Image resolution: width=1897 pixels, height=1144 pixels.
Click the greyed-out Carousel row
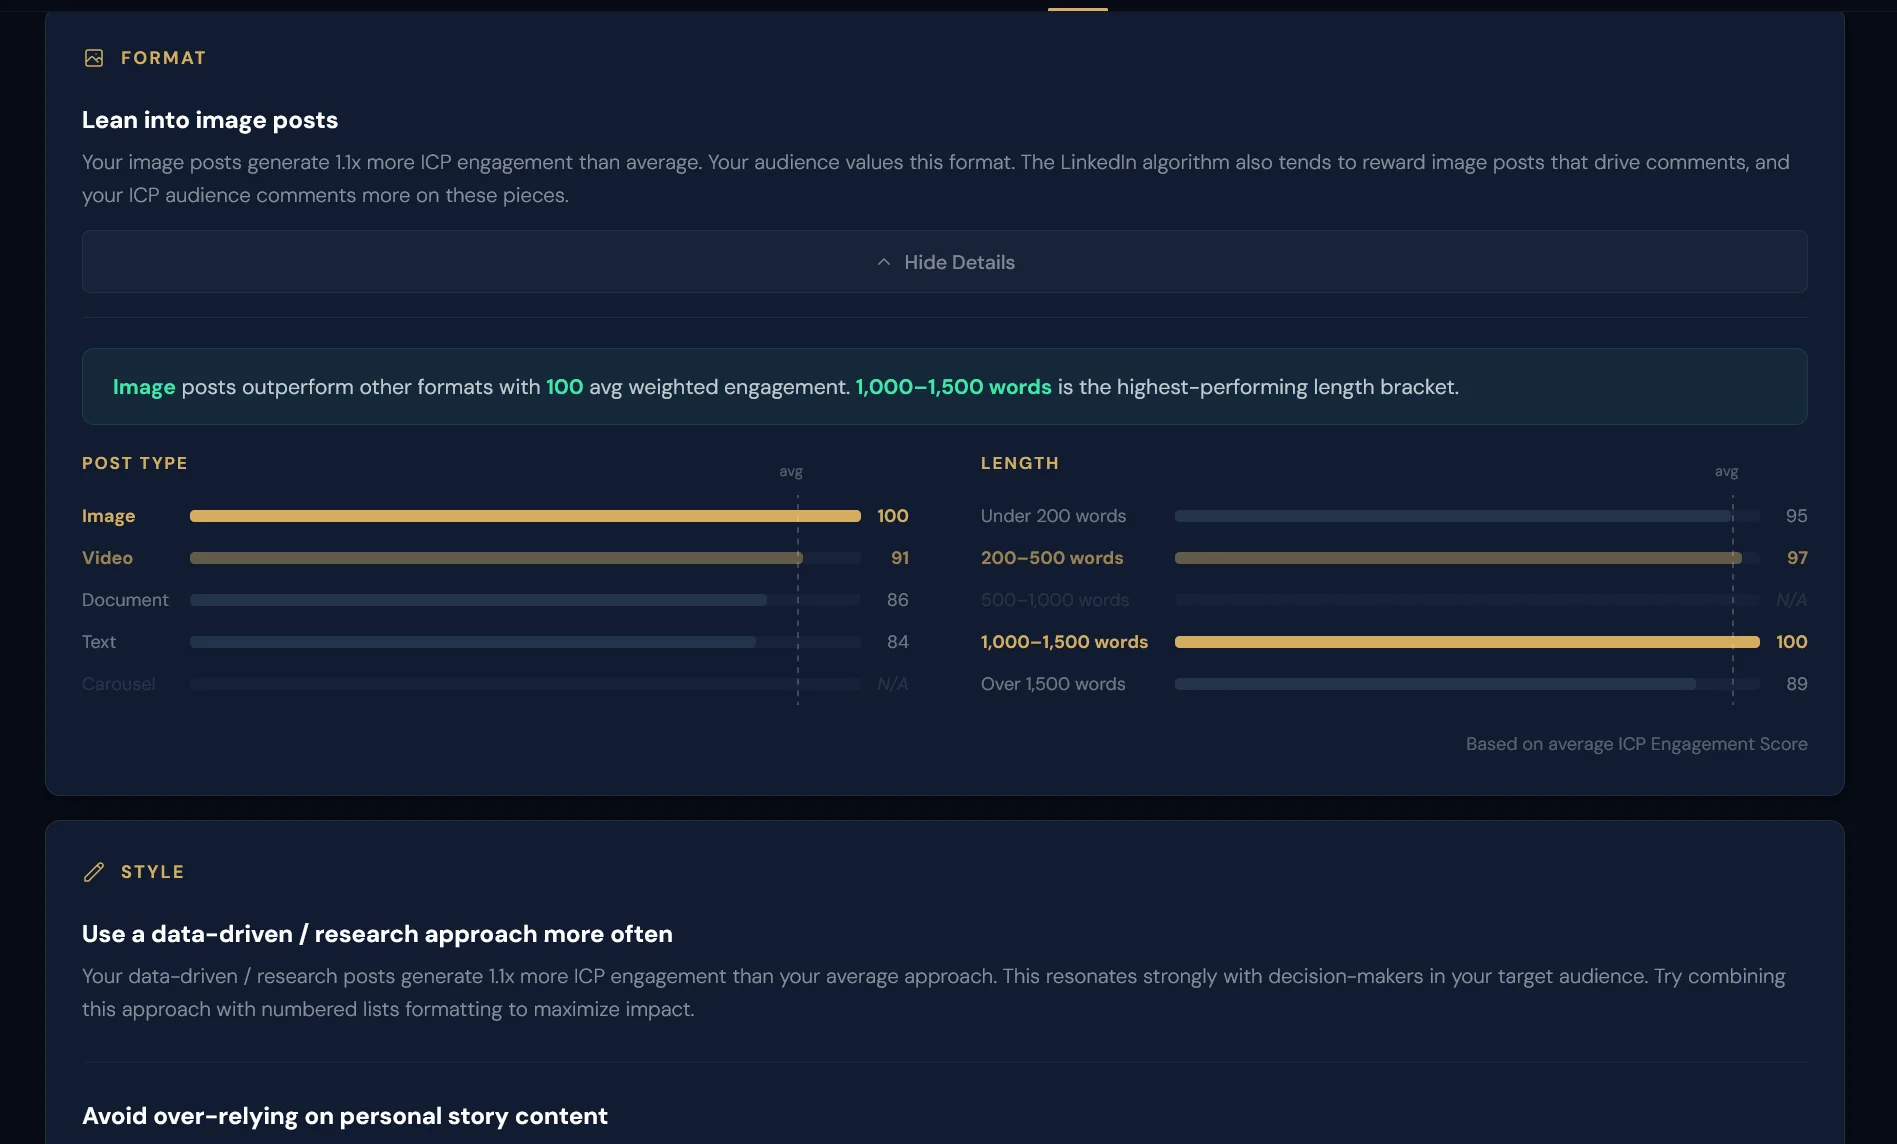tap(118, 684)
